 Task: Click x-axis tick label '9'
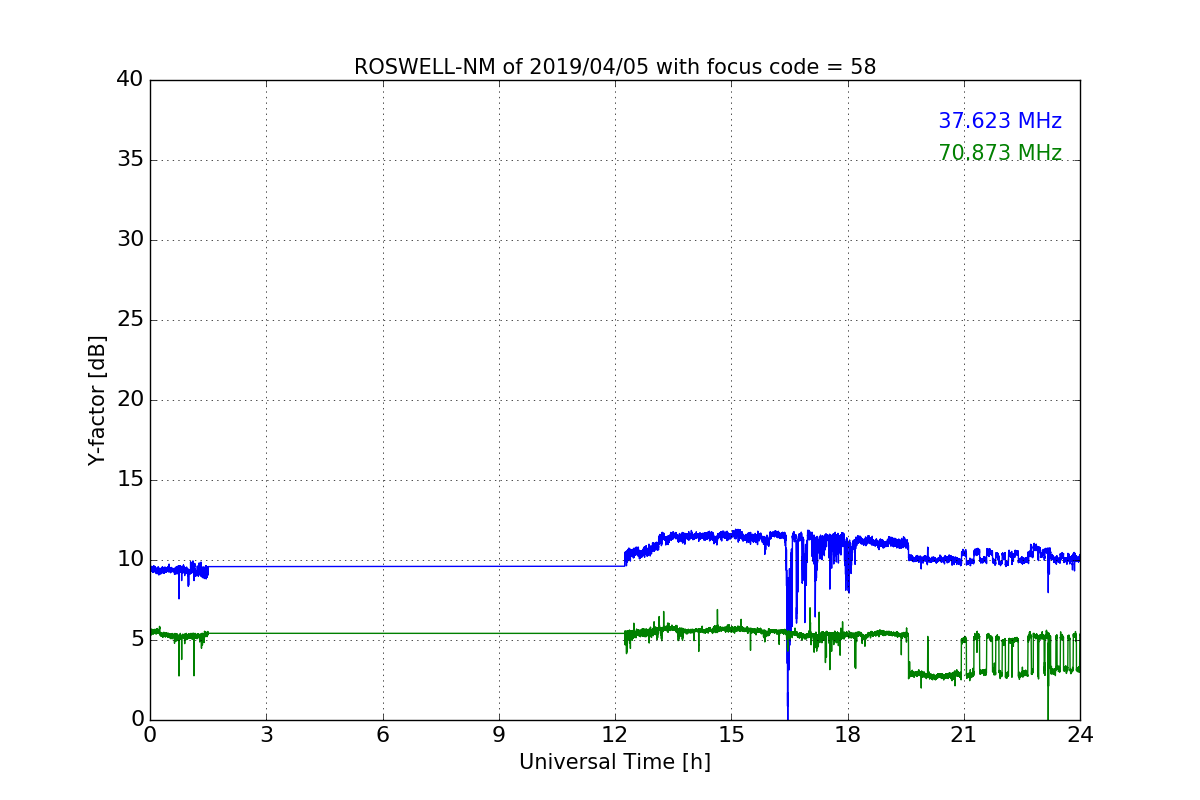pyautogui.click(x=499, y=735)
